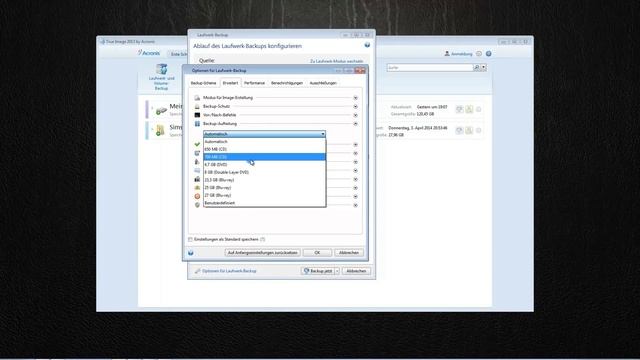Switch to the Backup-Schema tab

point(203,83)
